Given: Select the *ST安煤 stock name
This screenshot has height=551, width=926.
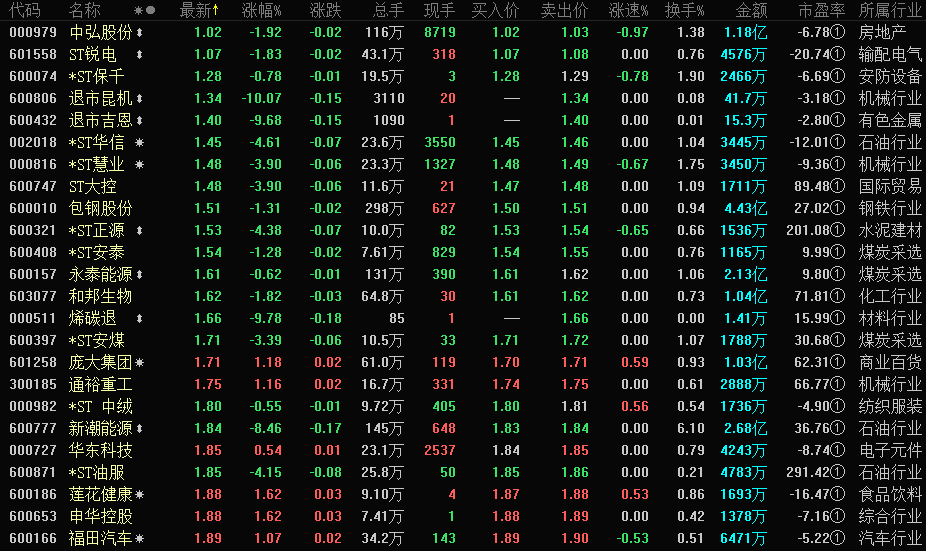Looking at the screenshot, I should pyautogui.click(x=96, y=341).
